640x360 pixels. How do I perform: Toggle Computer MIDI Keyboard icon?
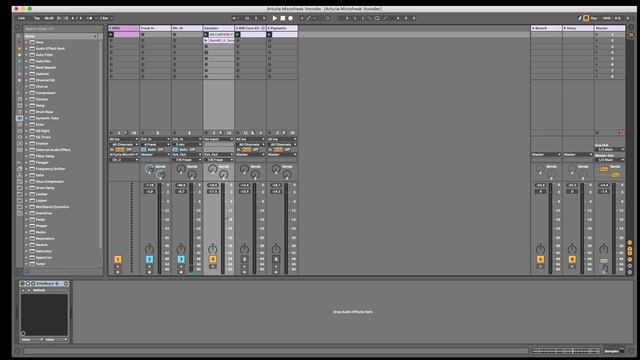click(x=586, y=18)
